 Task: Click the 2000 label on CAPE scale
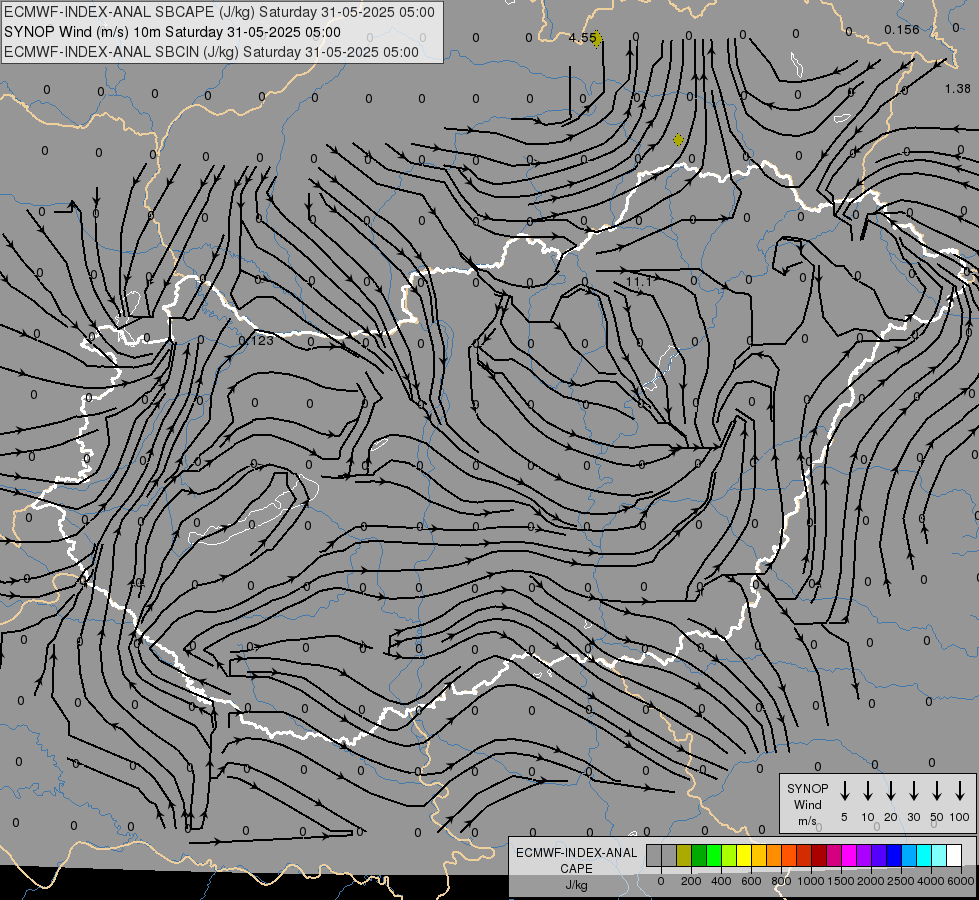[871, 881]
